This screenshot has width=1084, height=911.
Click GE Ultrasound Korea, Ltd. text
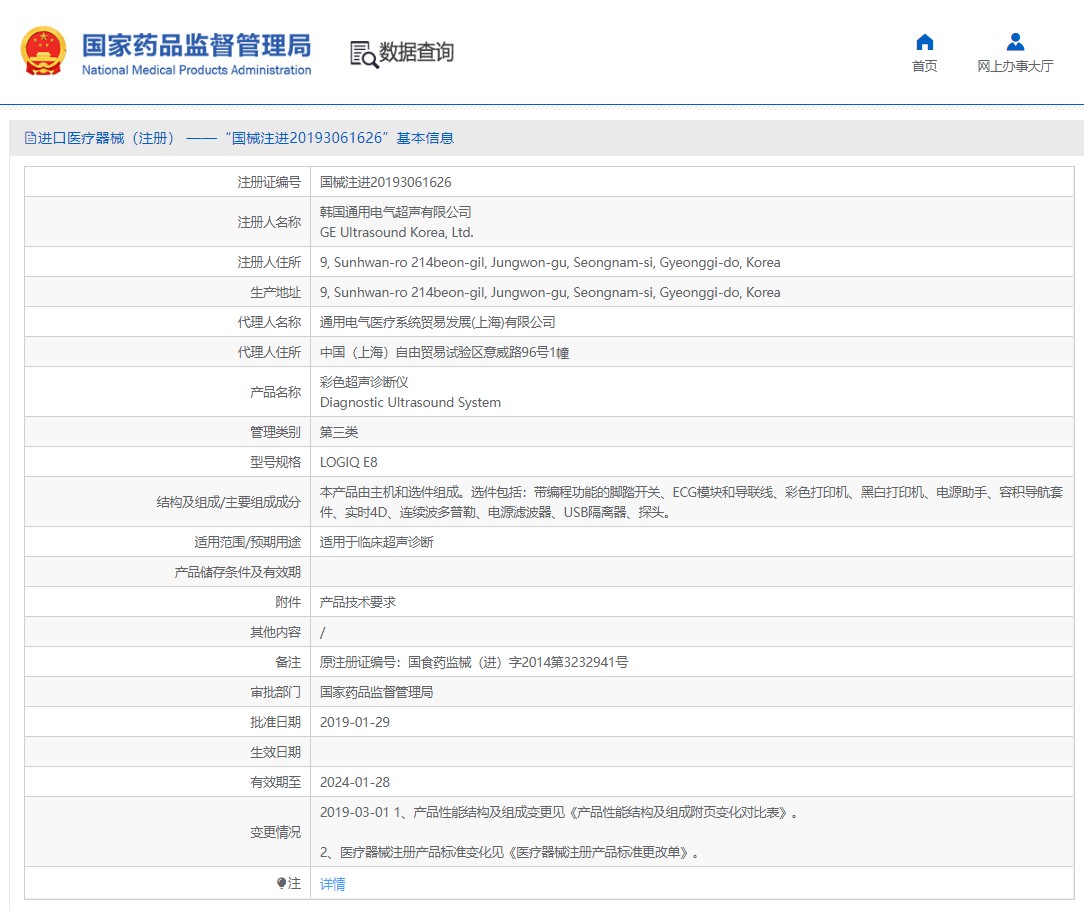396,232
